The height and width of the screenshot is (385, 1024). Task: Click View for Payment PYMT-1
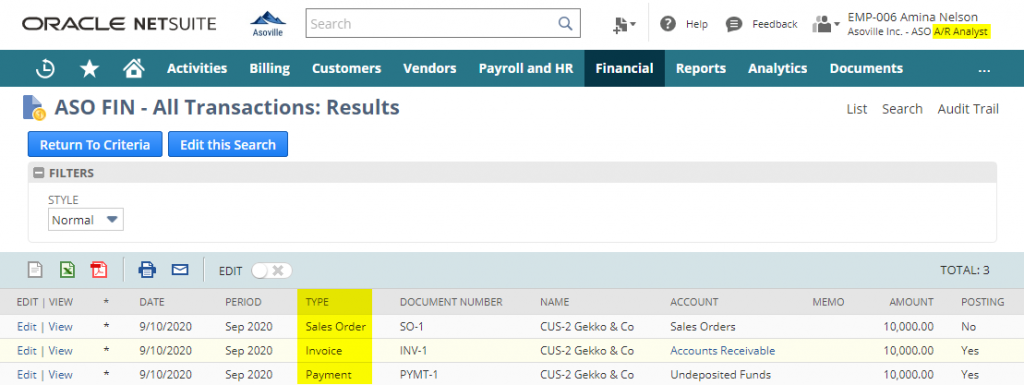point(60,375)
